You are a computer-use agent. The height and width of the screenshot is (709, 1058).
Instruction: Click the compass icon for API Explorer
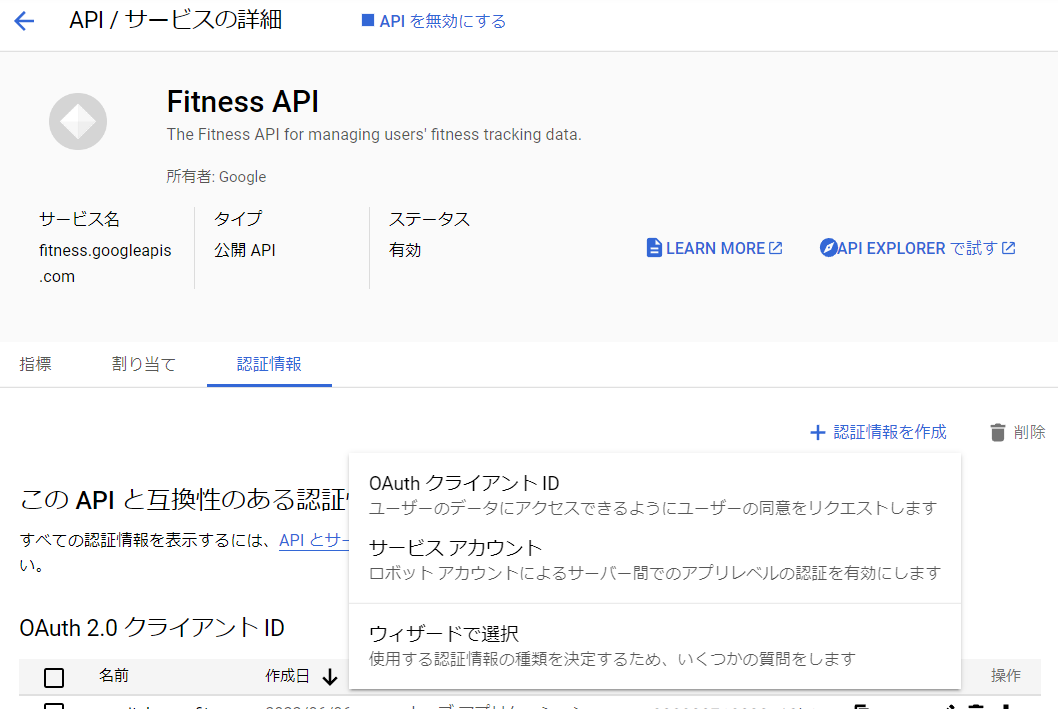(x=827, y=248)
